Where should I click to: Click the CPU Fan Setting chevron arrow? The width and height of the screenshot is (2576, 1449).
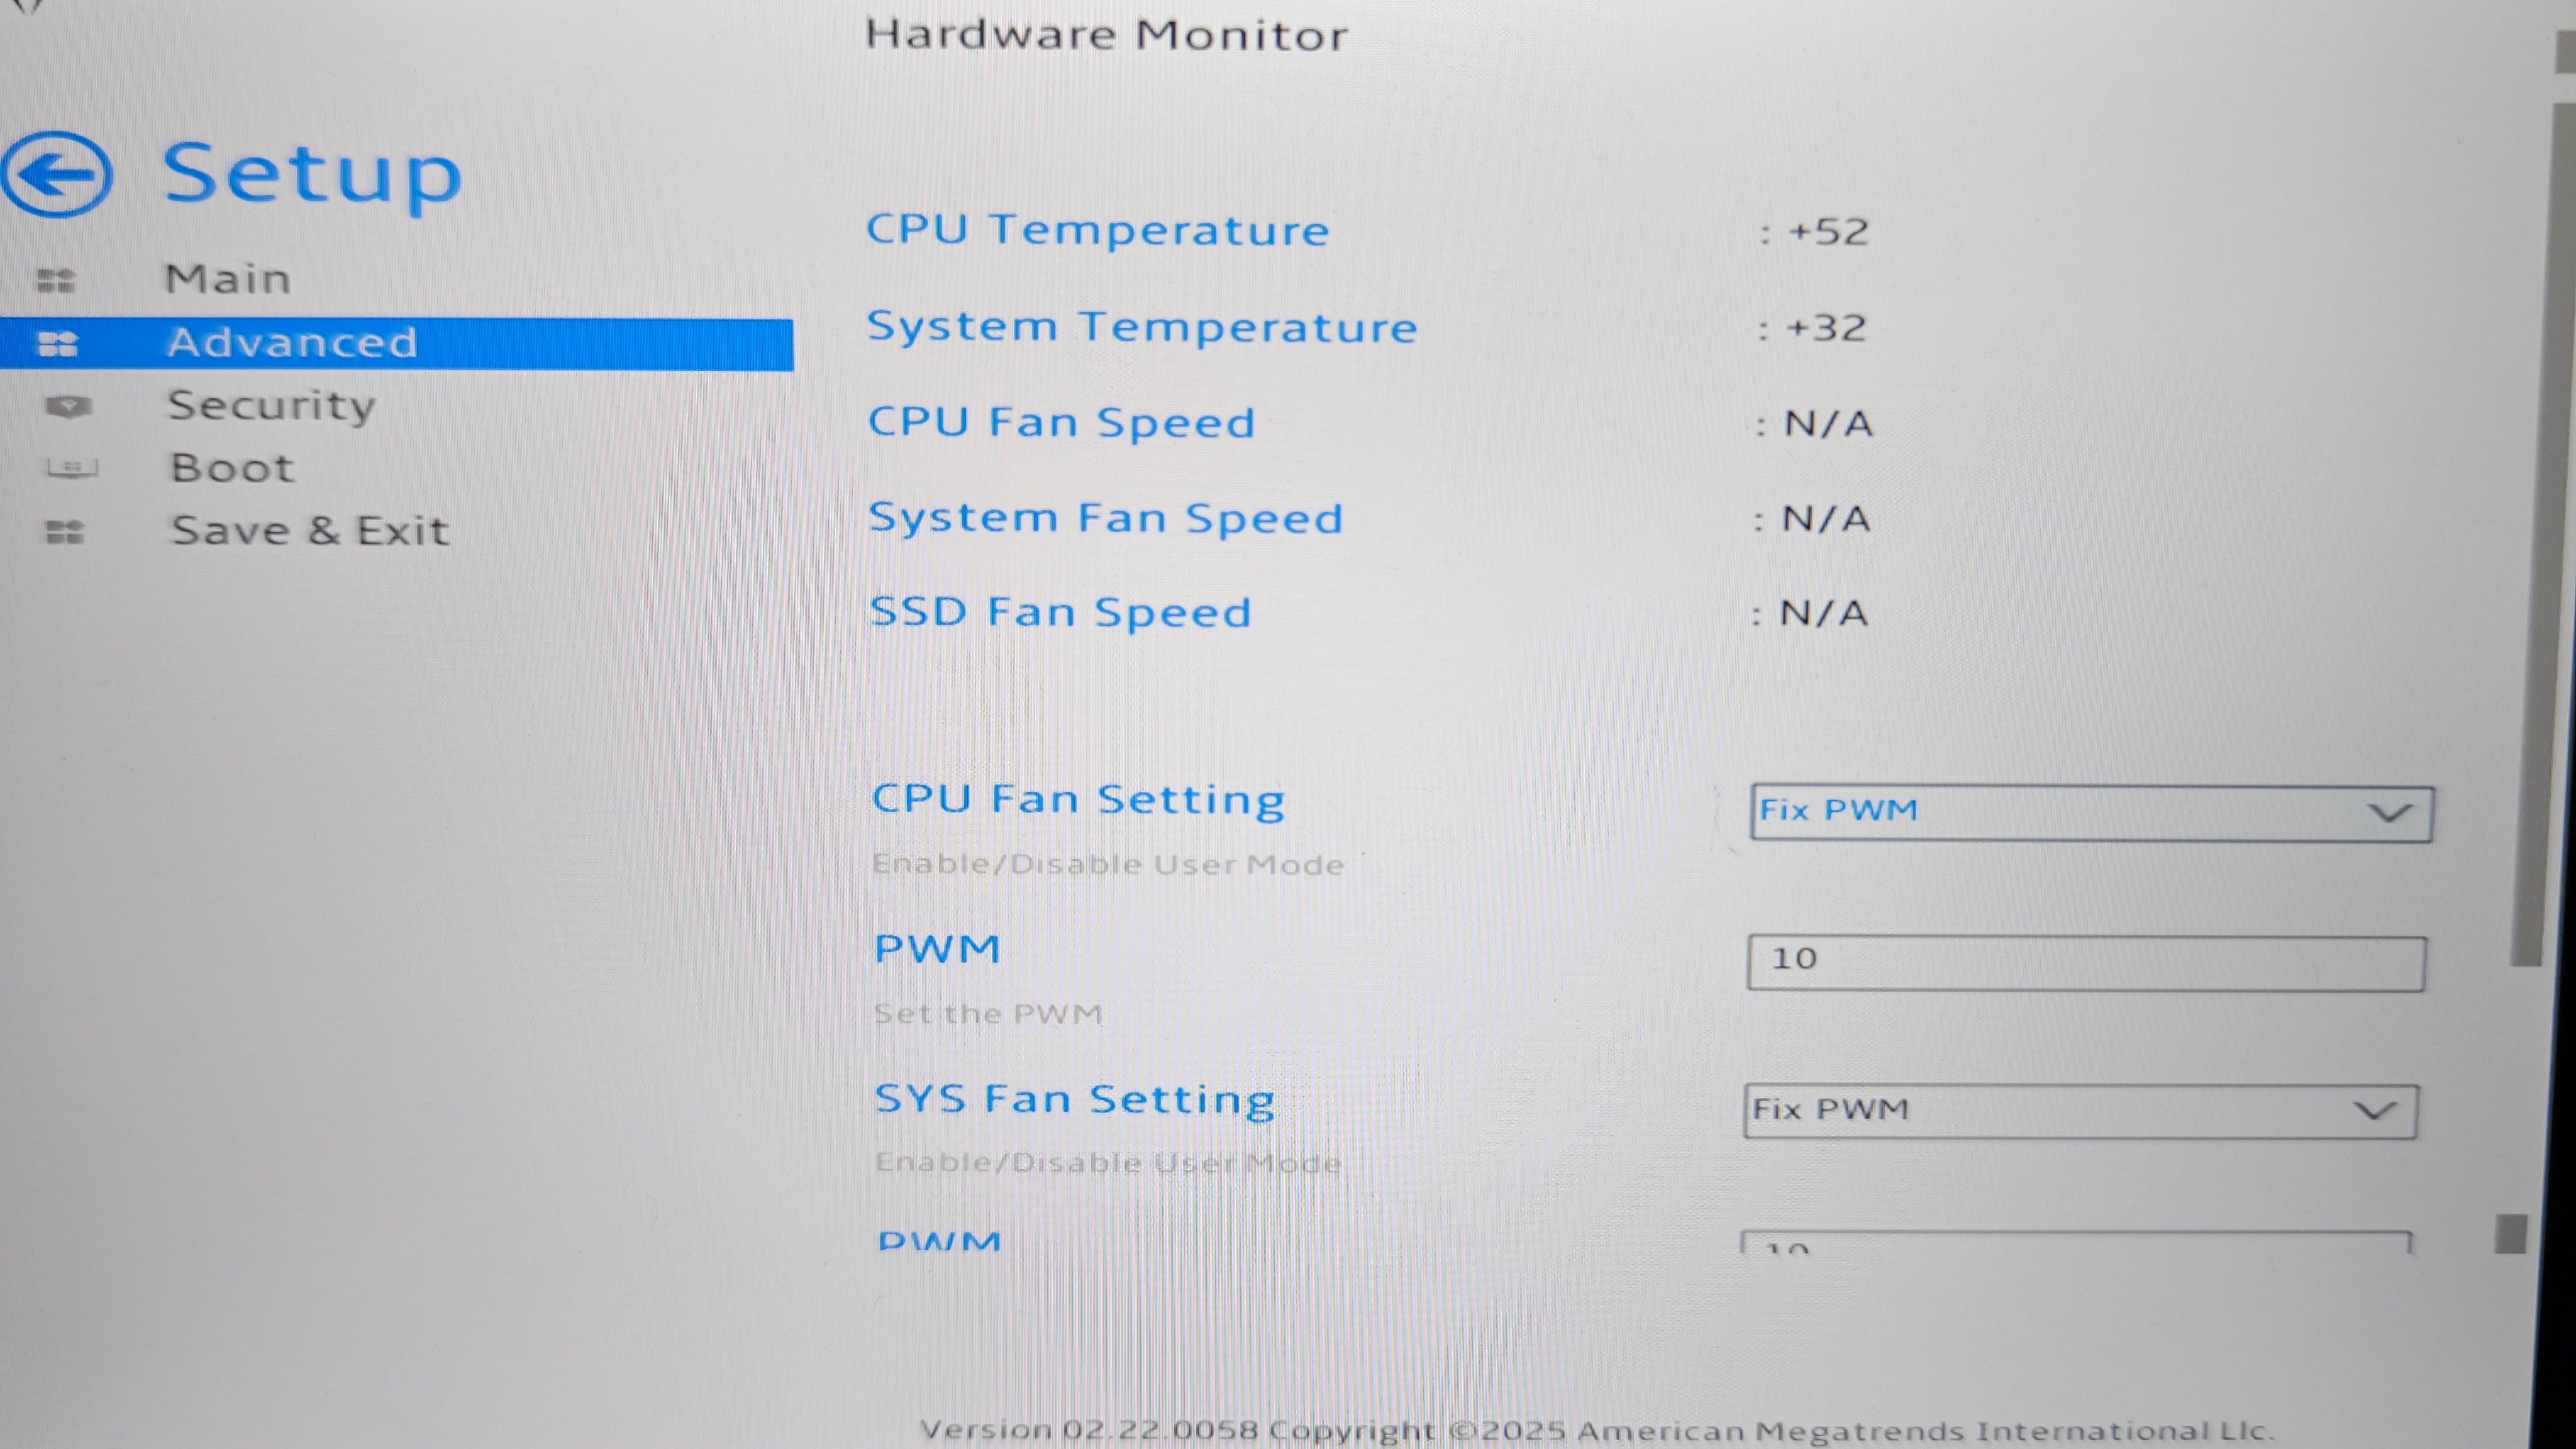click(2390, 813)
